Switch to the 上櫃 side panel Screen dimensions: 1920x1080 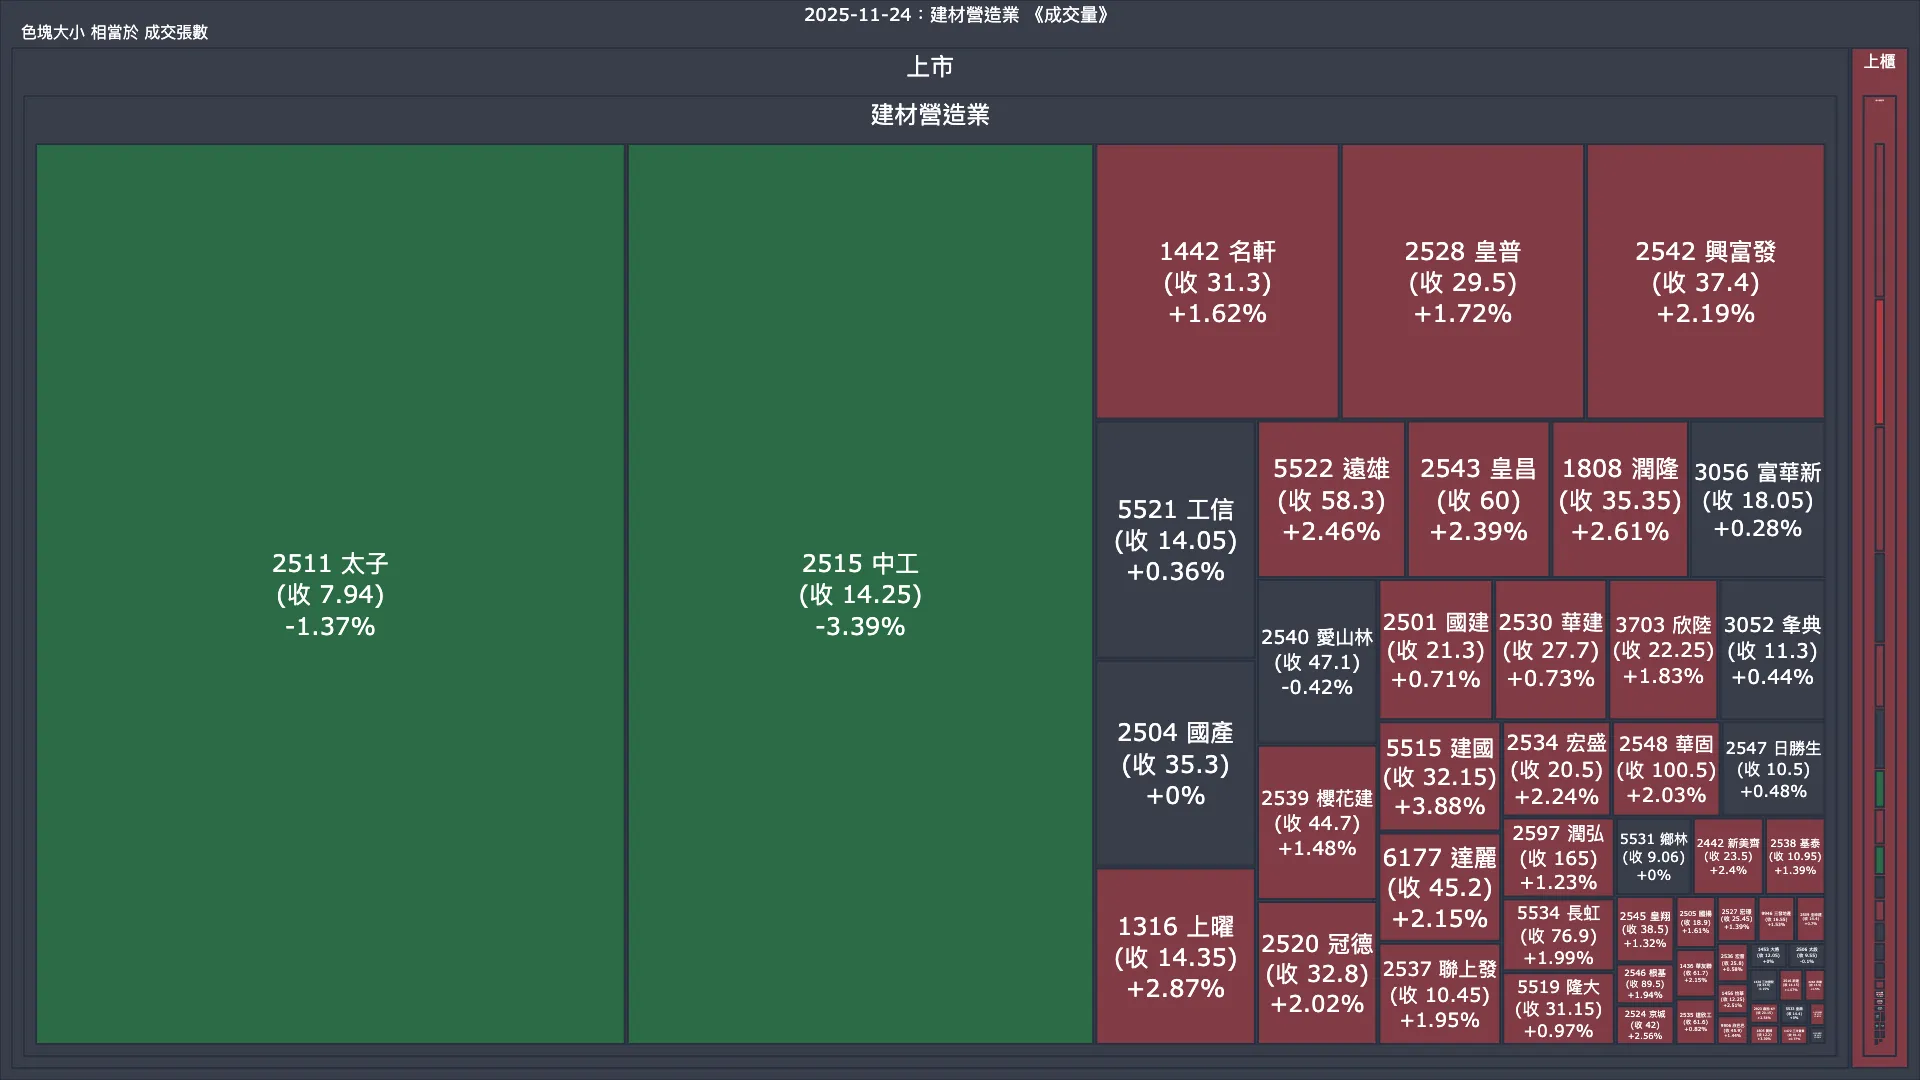point(1879,62)
